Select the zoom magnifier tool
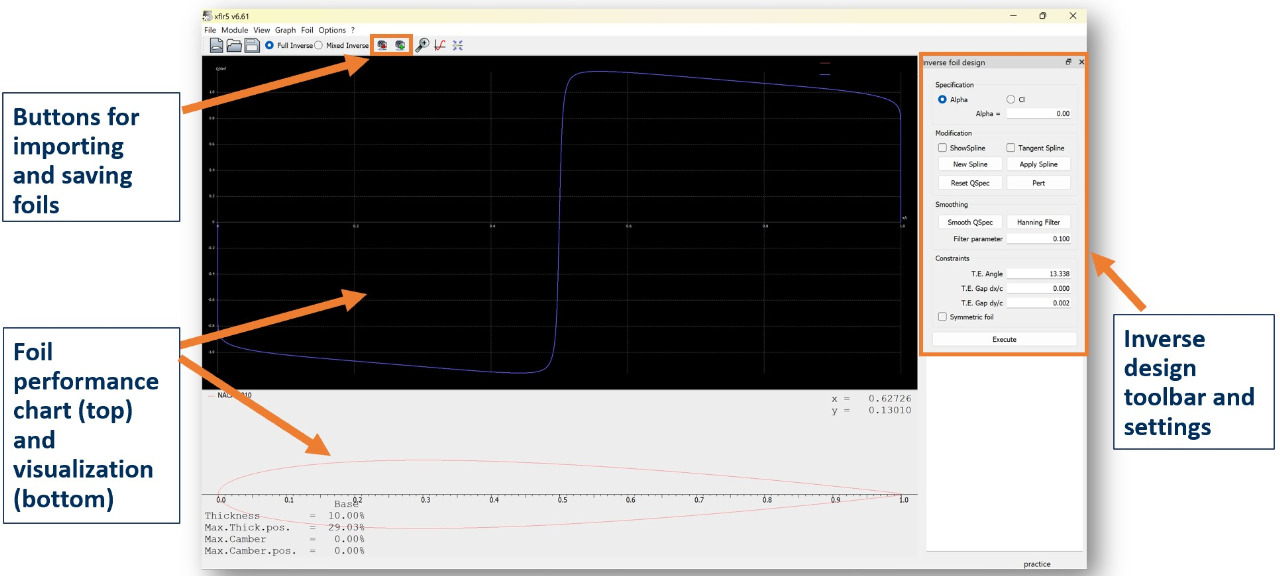This screenshot has height=576, width=1280. click(x=422, y=45)
